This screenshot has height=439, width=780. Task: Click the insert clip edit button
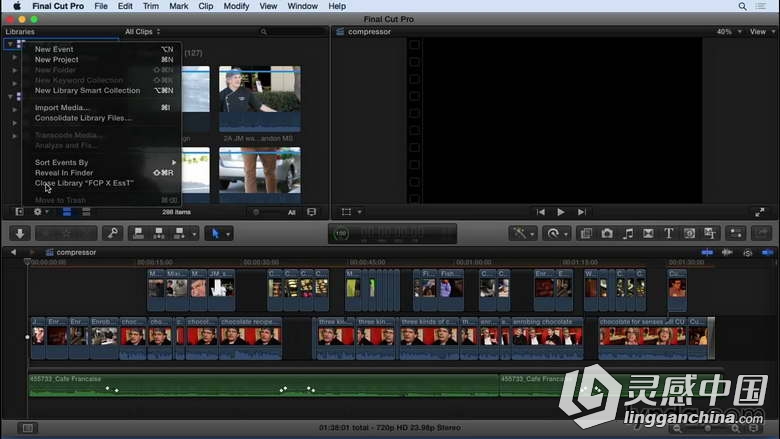(x=159, y=233)
